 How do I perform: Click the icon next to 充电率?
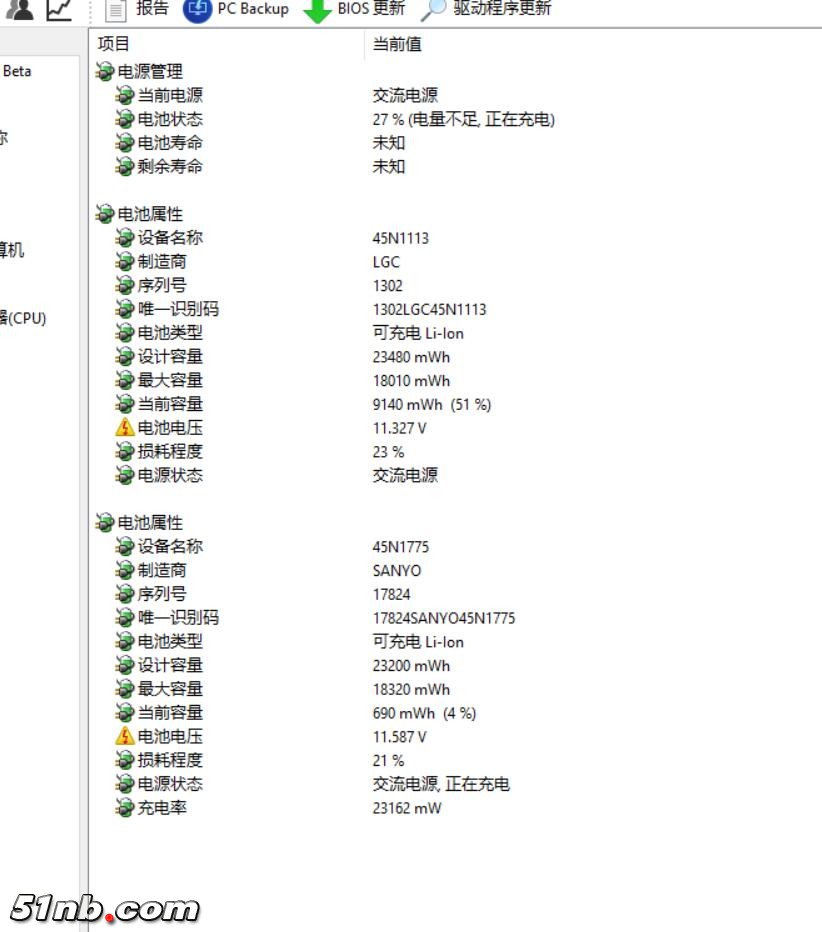click(124, 808)
